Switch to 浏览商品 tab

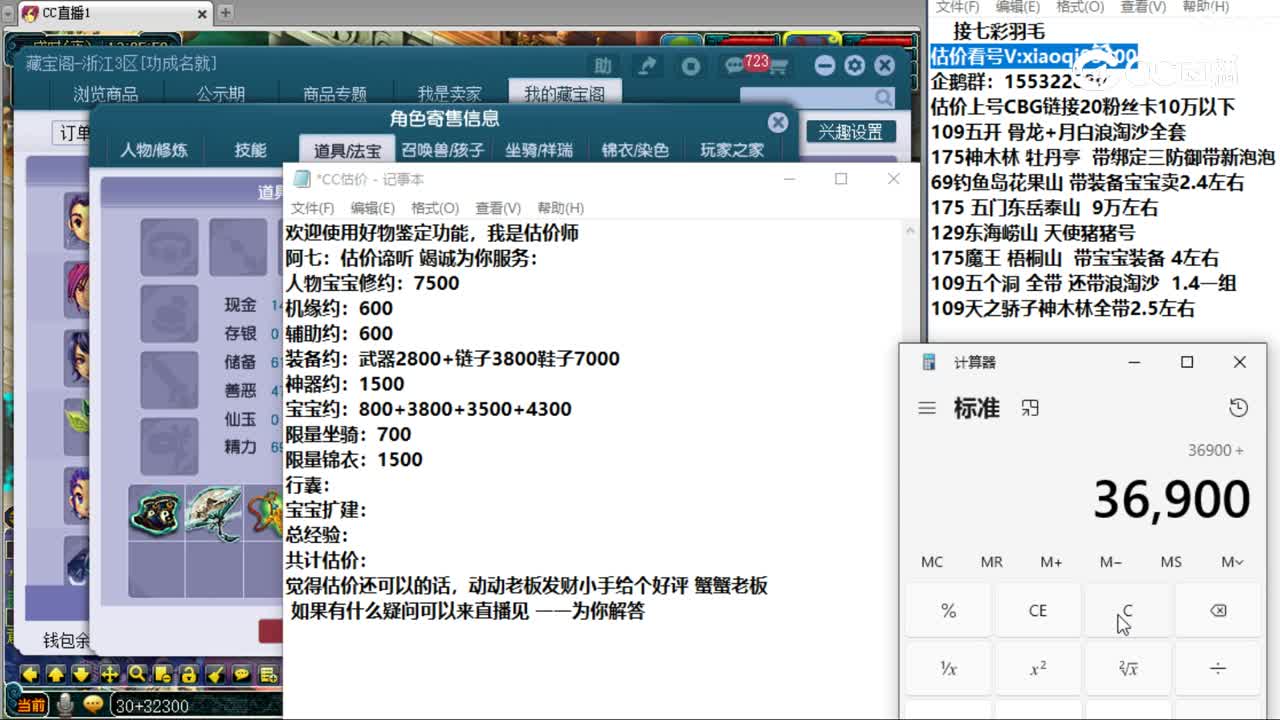point(106,94)
